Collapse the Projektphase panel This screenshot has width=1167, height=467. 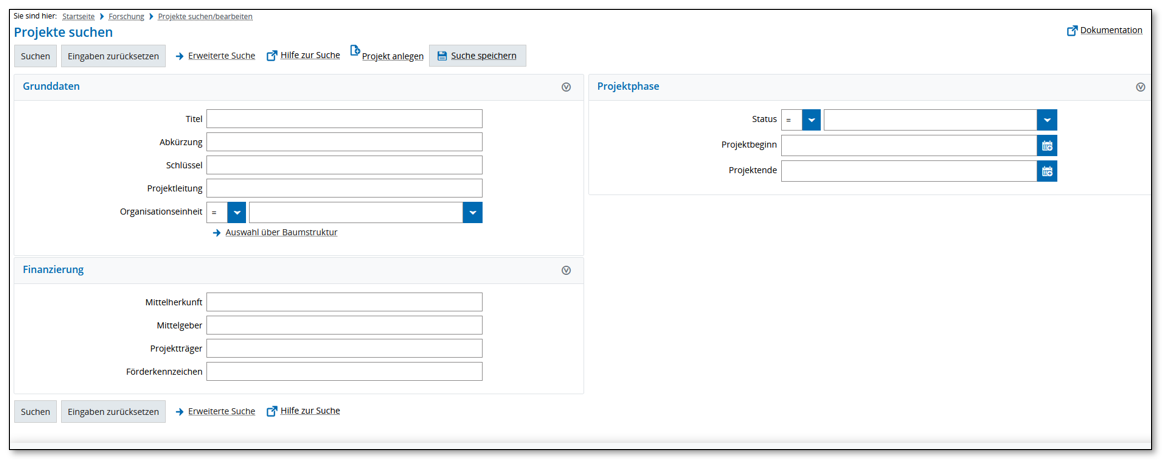pos(1140,87)
